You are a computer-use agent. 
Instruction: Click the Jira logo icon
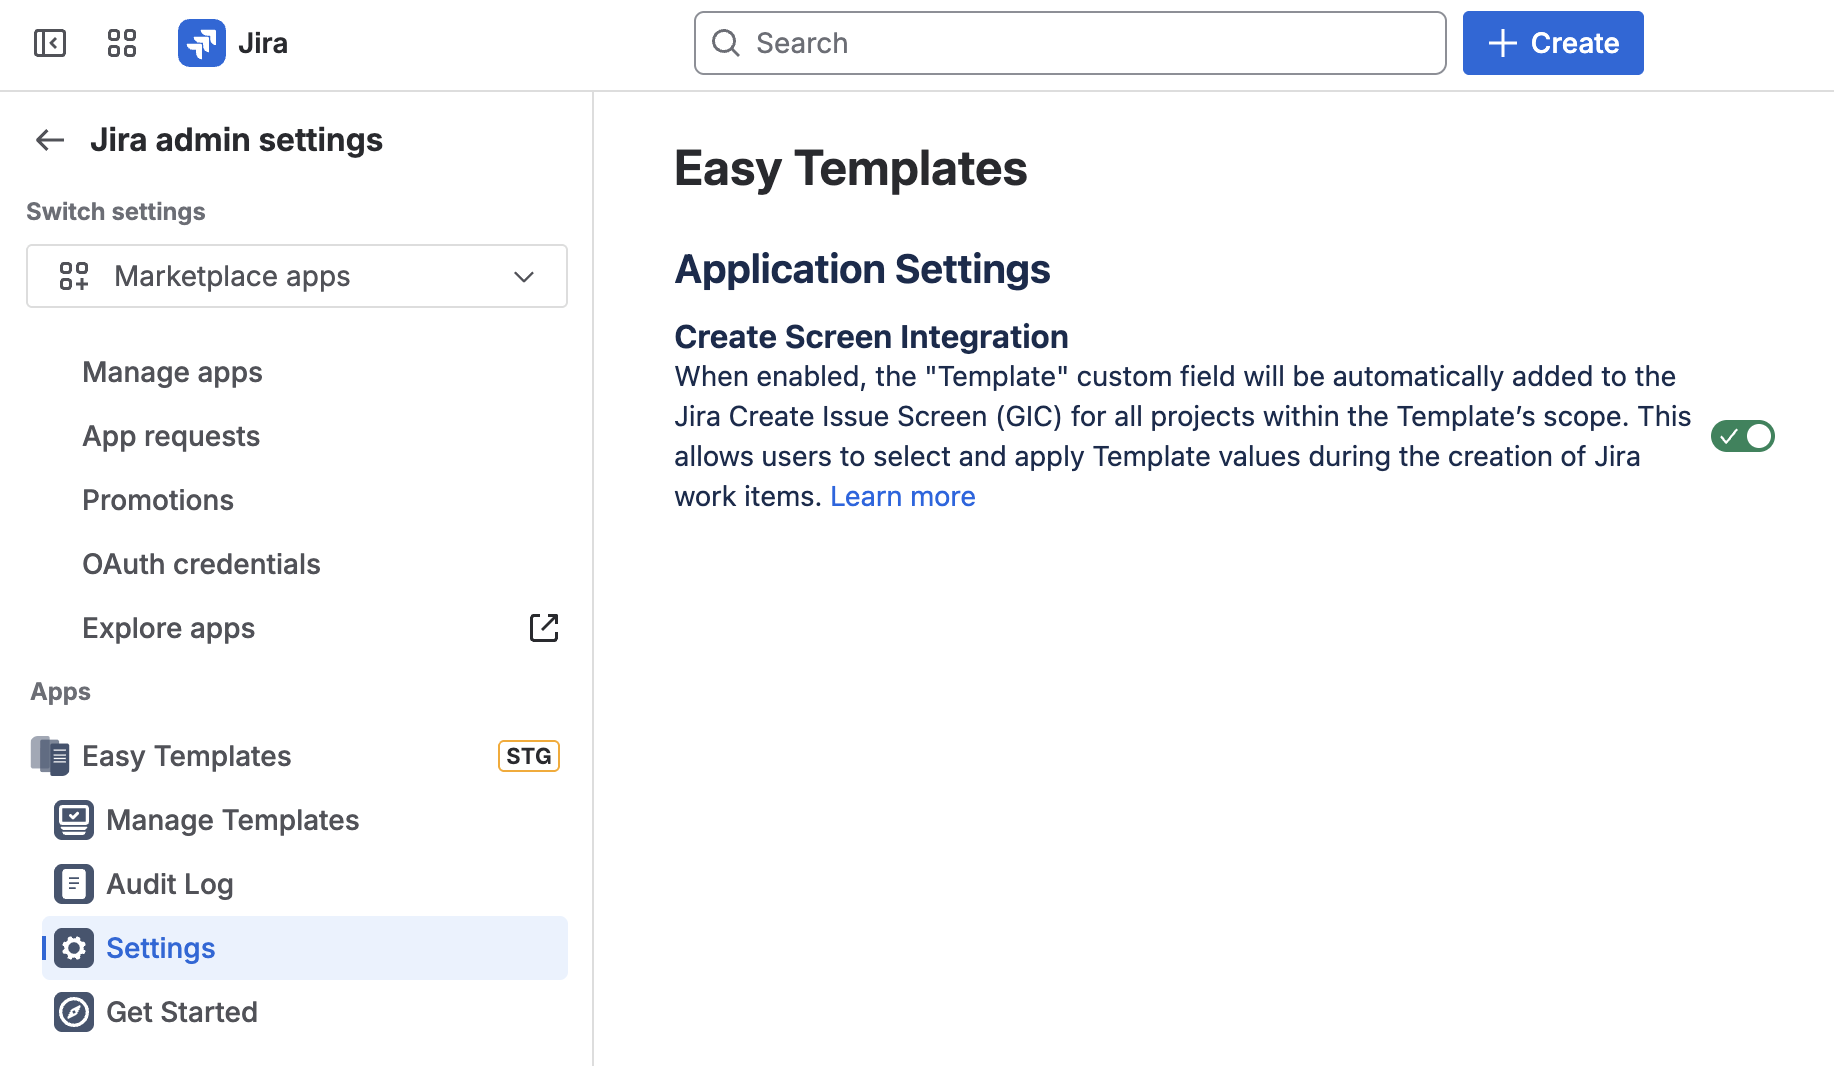click(x=202, y=43)
